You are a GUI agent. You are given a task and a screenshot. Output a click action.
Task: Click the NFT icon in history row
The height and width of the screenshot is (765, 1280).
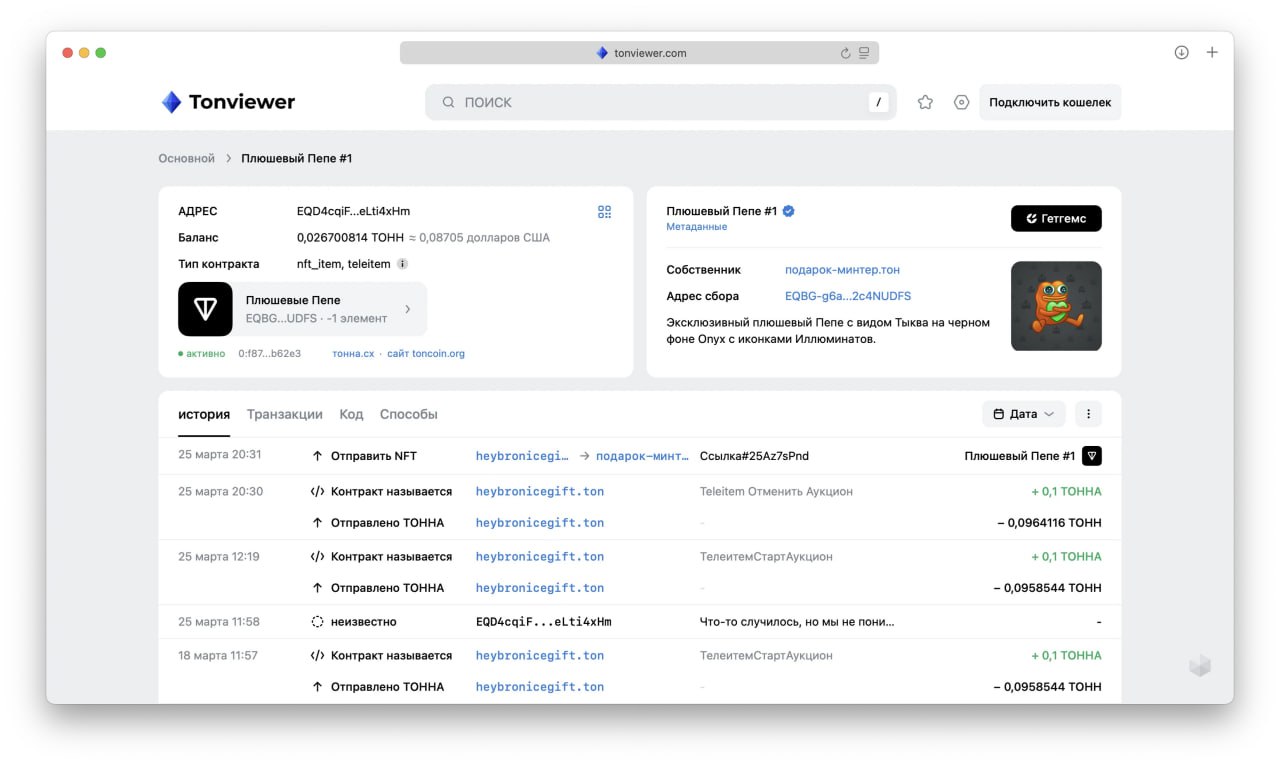[1092, 456]
